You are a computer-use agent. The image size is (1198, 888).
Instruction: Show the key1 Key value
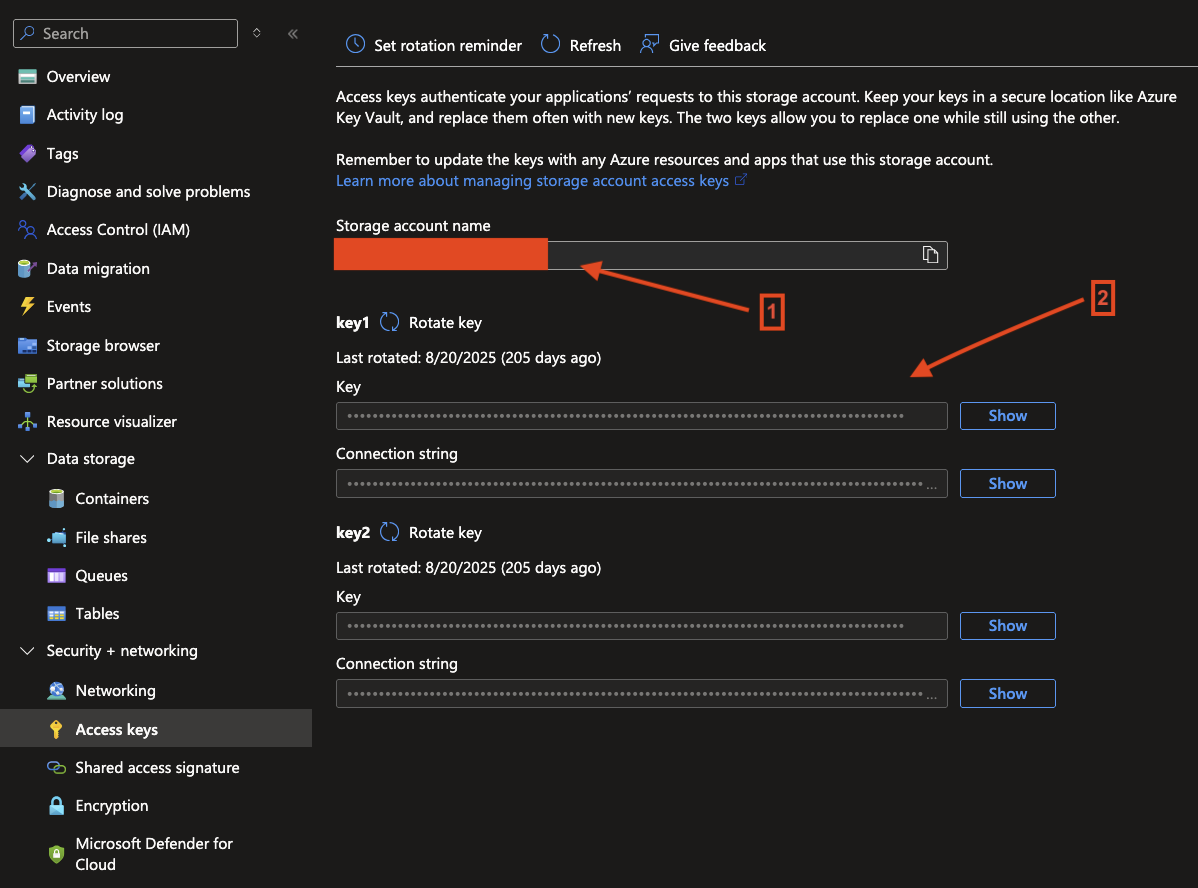pyautogui.click(x=1007, y=416)
